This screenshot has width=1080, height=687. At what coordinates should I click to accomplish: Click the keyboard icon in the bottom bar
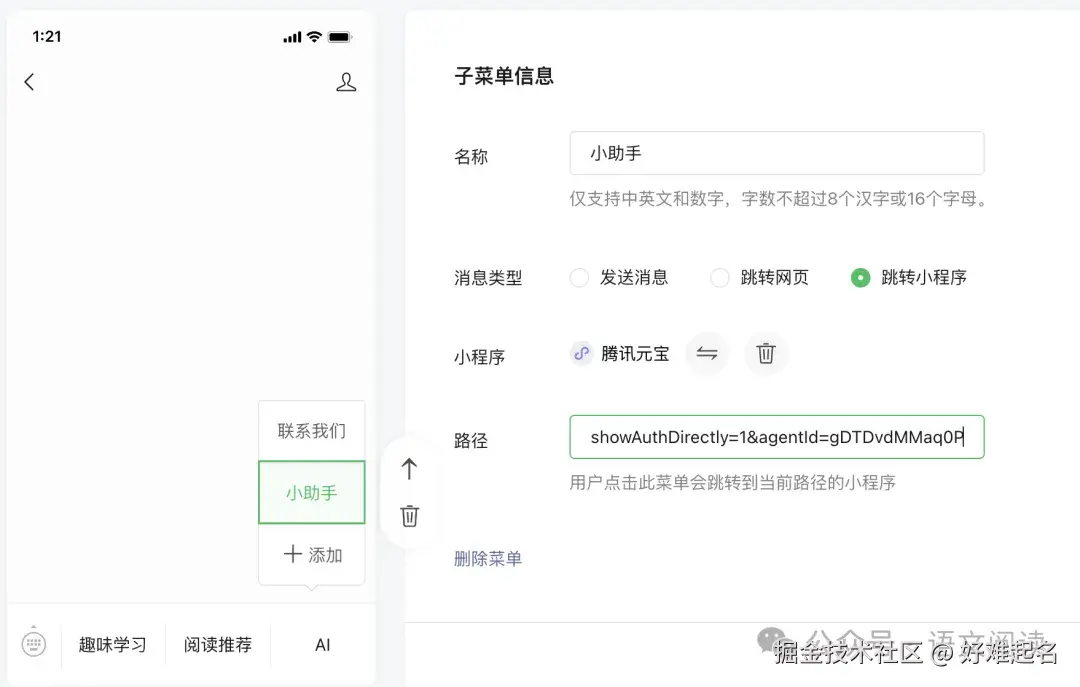pyautogui.click(x=34, y=645)
